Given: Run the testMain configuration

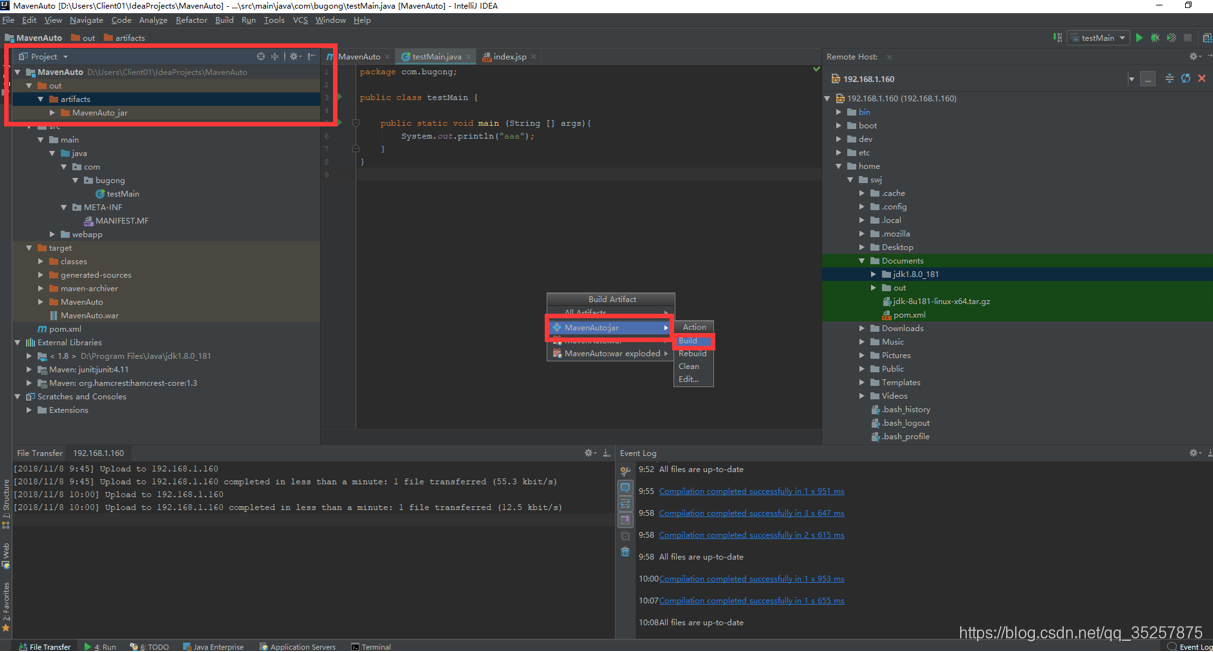Looking at the screenshot, I should (x=1139, y=38).
